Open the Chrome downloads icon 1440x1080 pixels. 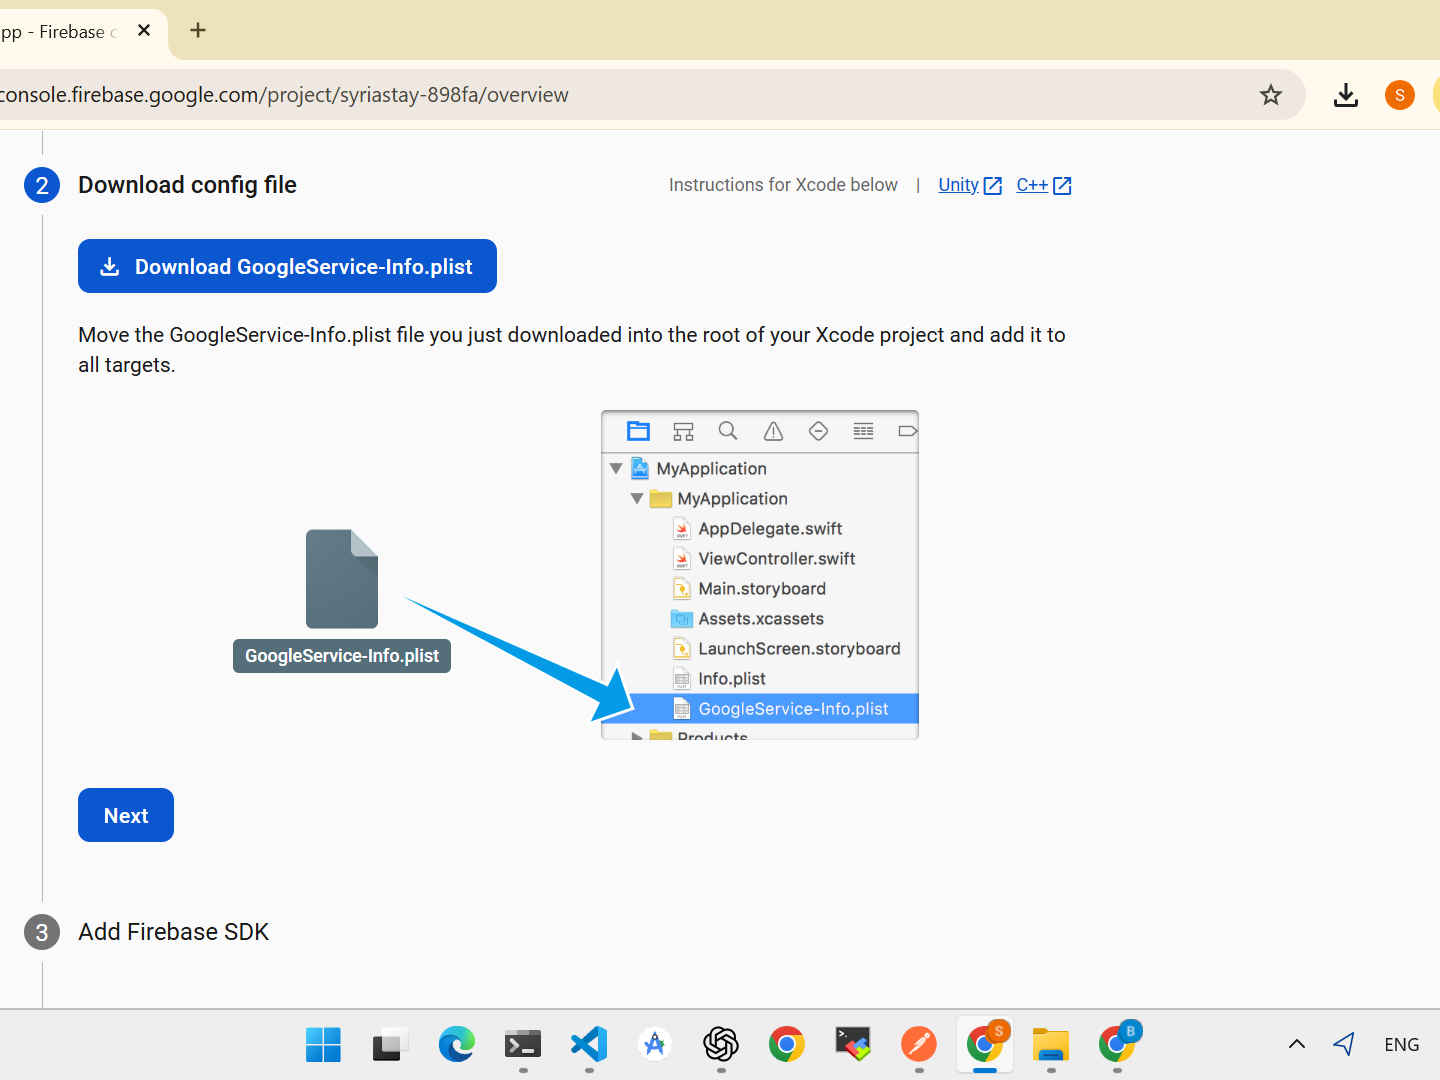(1346, 95)
